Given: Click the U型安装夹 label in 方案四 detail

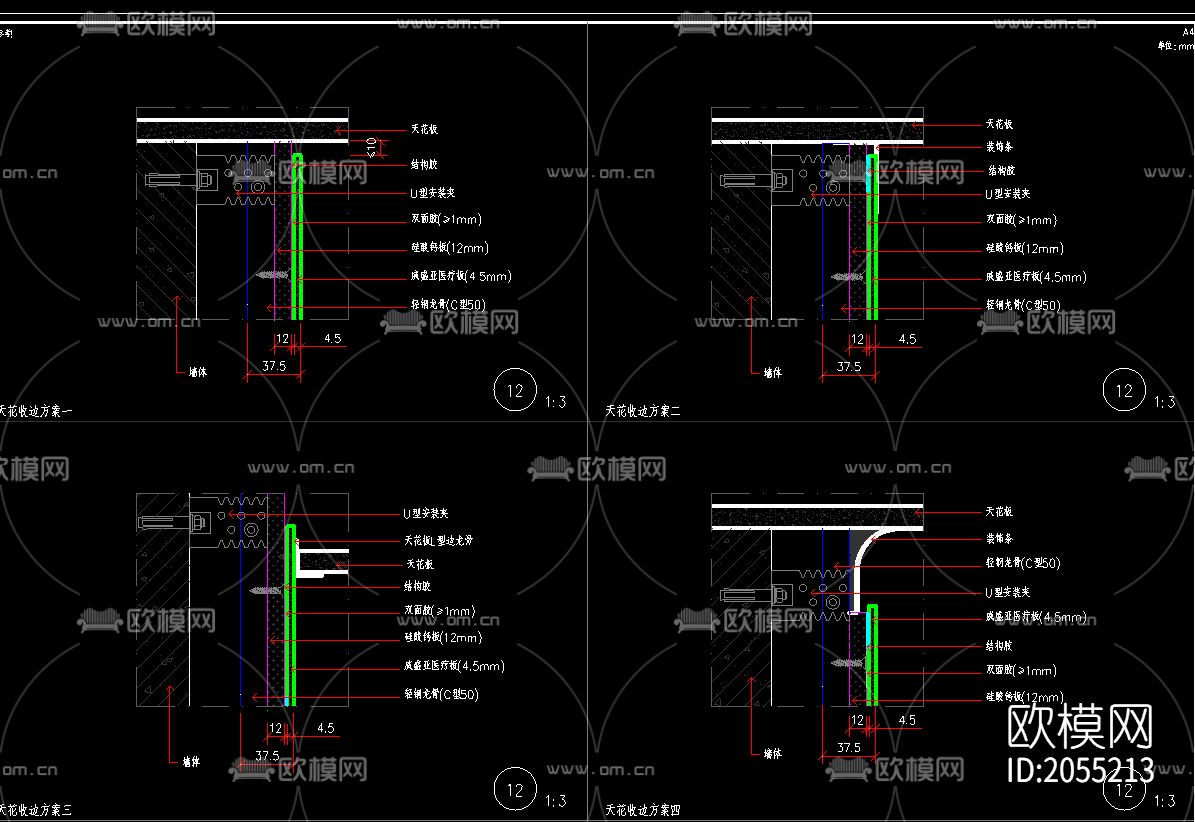Looking at the screenshot, I should point(1008,592).
